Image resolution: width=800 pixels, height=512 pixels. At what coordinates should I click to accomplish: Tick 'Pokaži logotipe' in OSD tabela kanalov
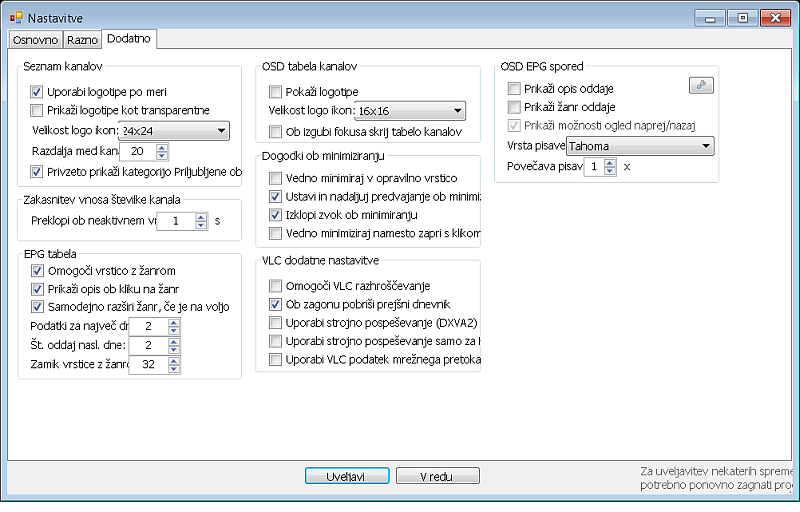pyautogui.click(x=277, y=91)
